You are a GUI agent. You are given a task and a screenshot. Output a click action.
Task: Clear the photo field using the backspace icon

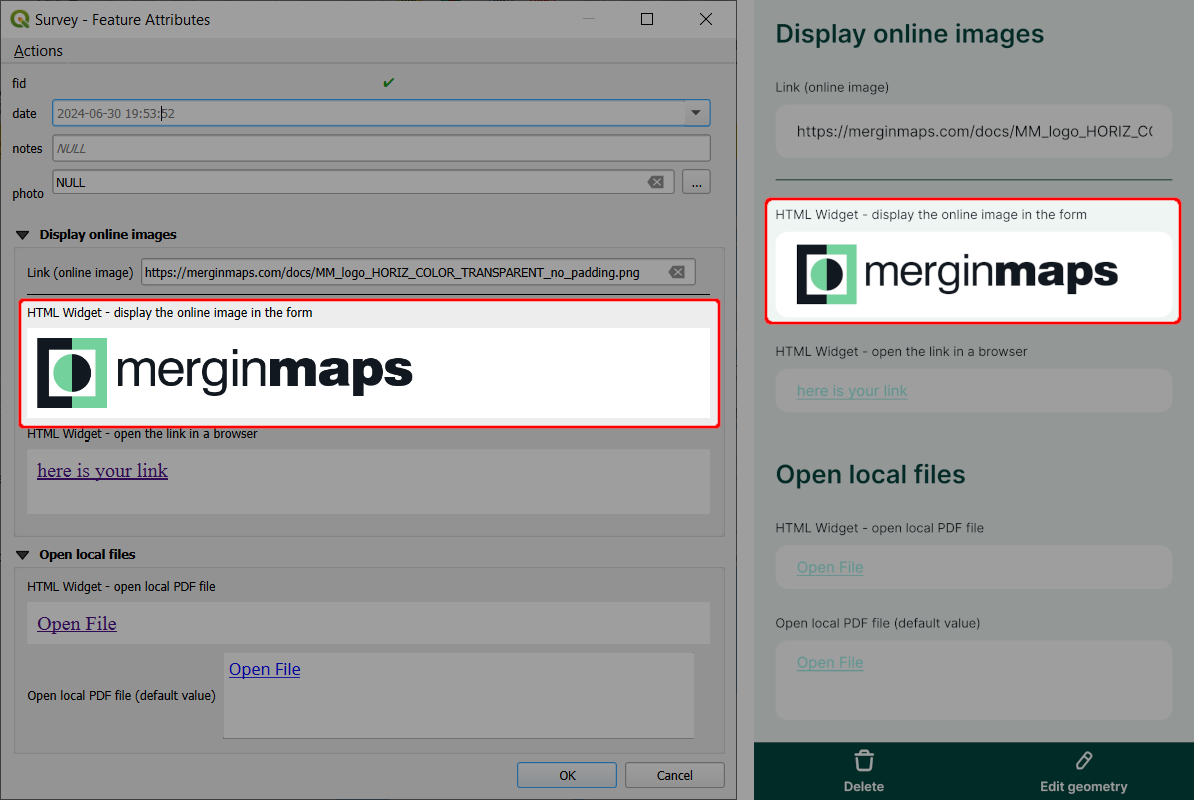click(657, 182)
